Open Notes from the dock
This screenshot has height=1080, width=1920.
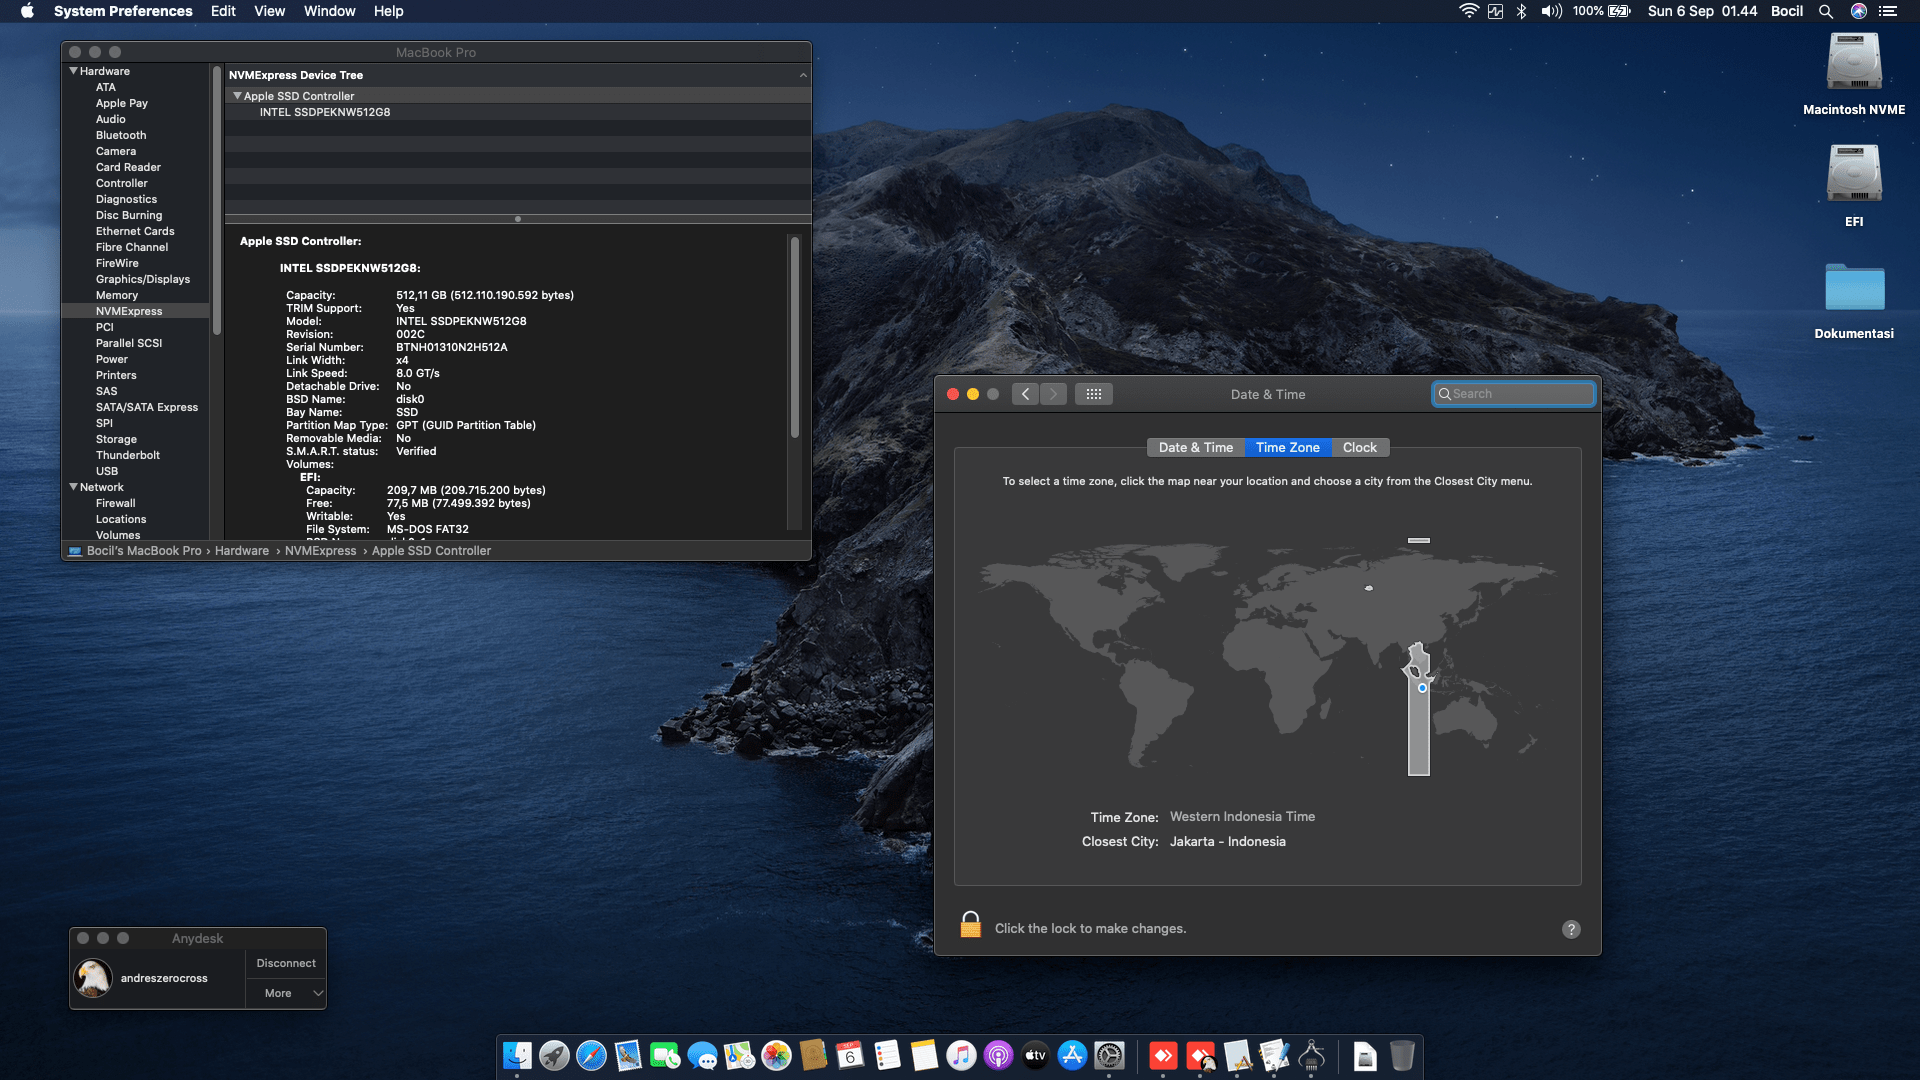pyautogui.click(x=924, y=1056)
